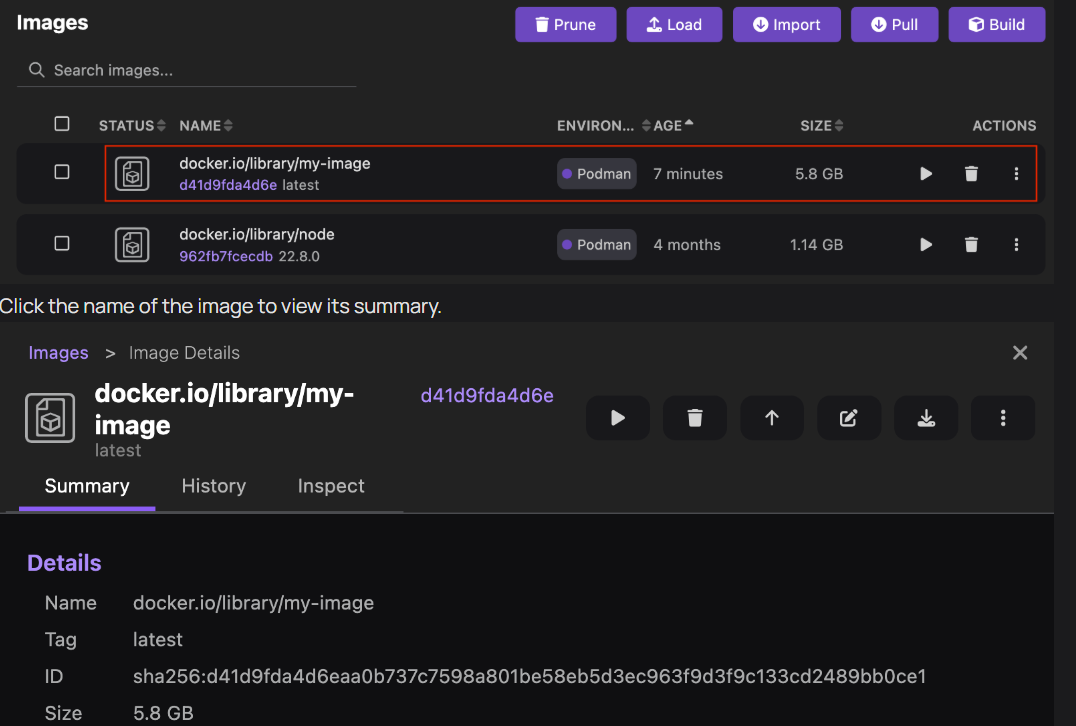Run the my-image row image
This screenshot has height=726, width=1076.
[926, 174]
